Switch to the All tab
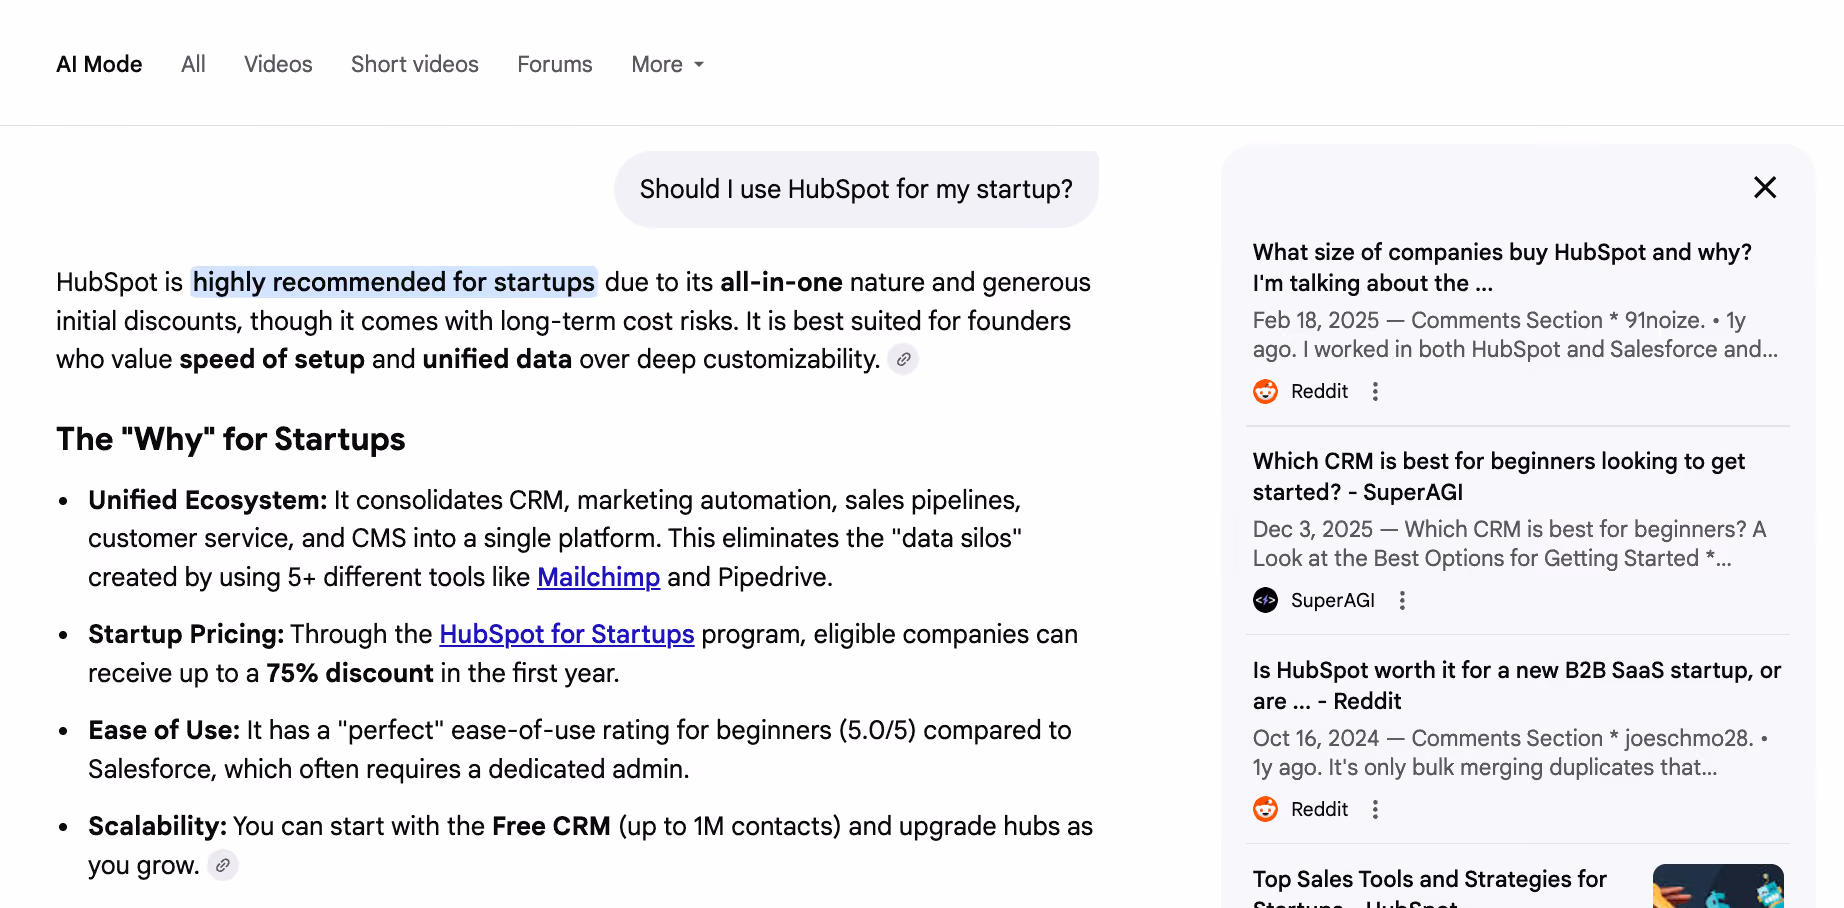Screen dimensions: 1844x908 point(193,64)
